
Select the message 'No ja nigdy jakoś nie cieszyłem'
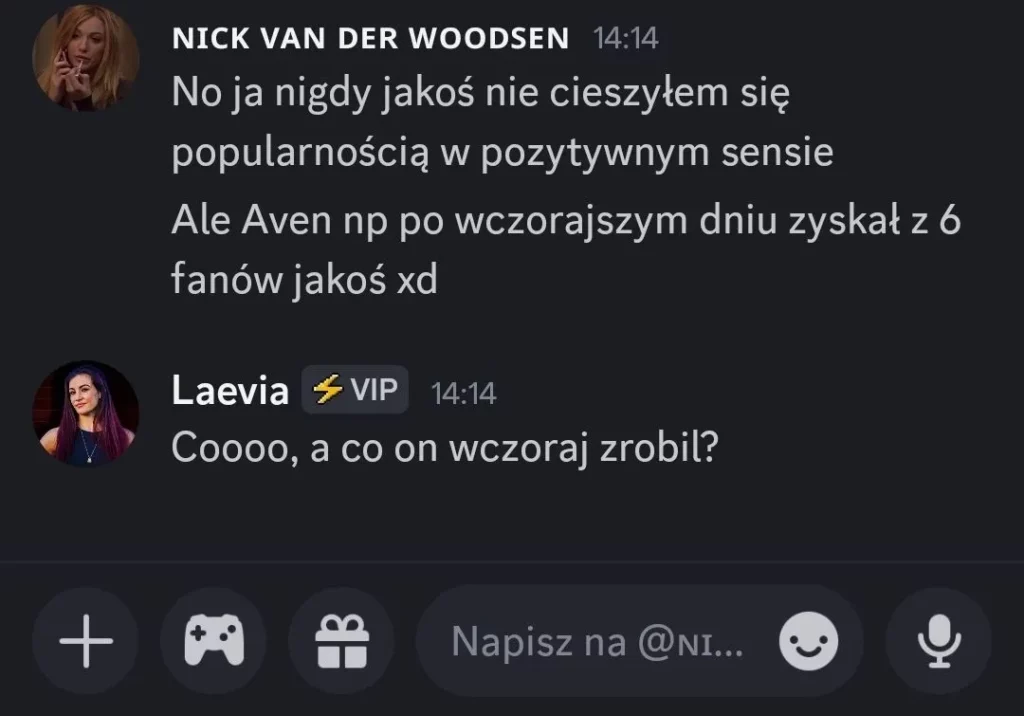pyautogui.click(x=503, y=122)
